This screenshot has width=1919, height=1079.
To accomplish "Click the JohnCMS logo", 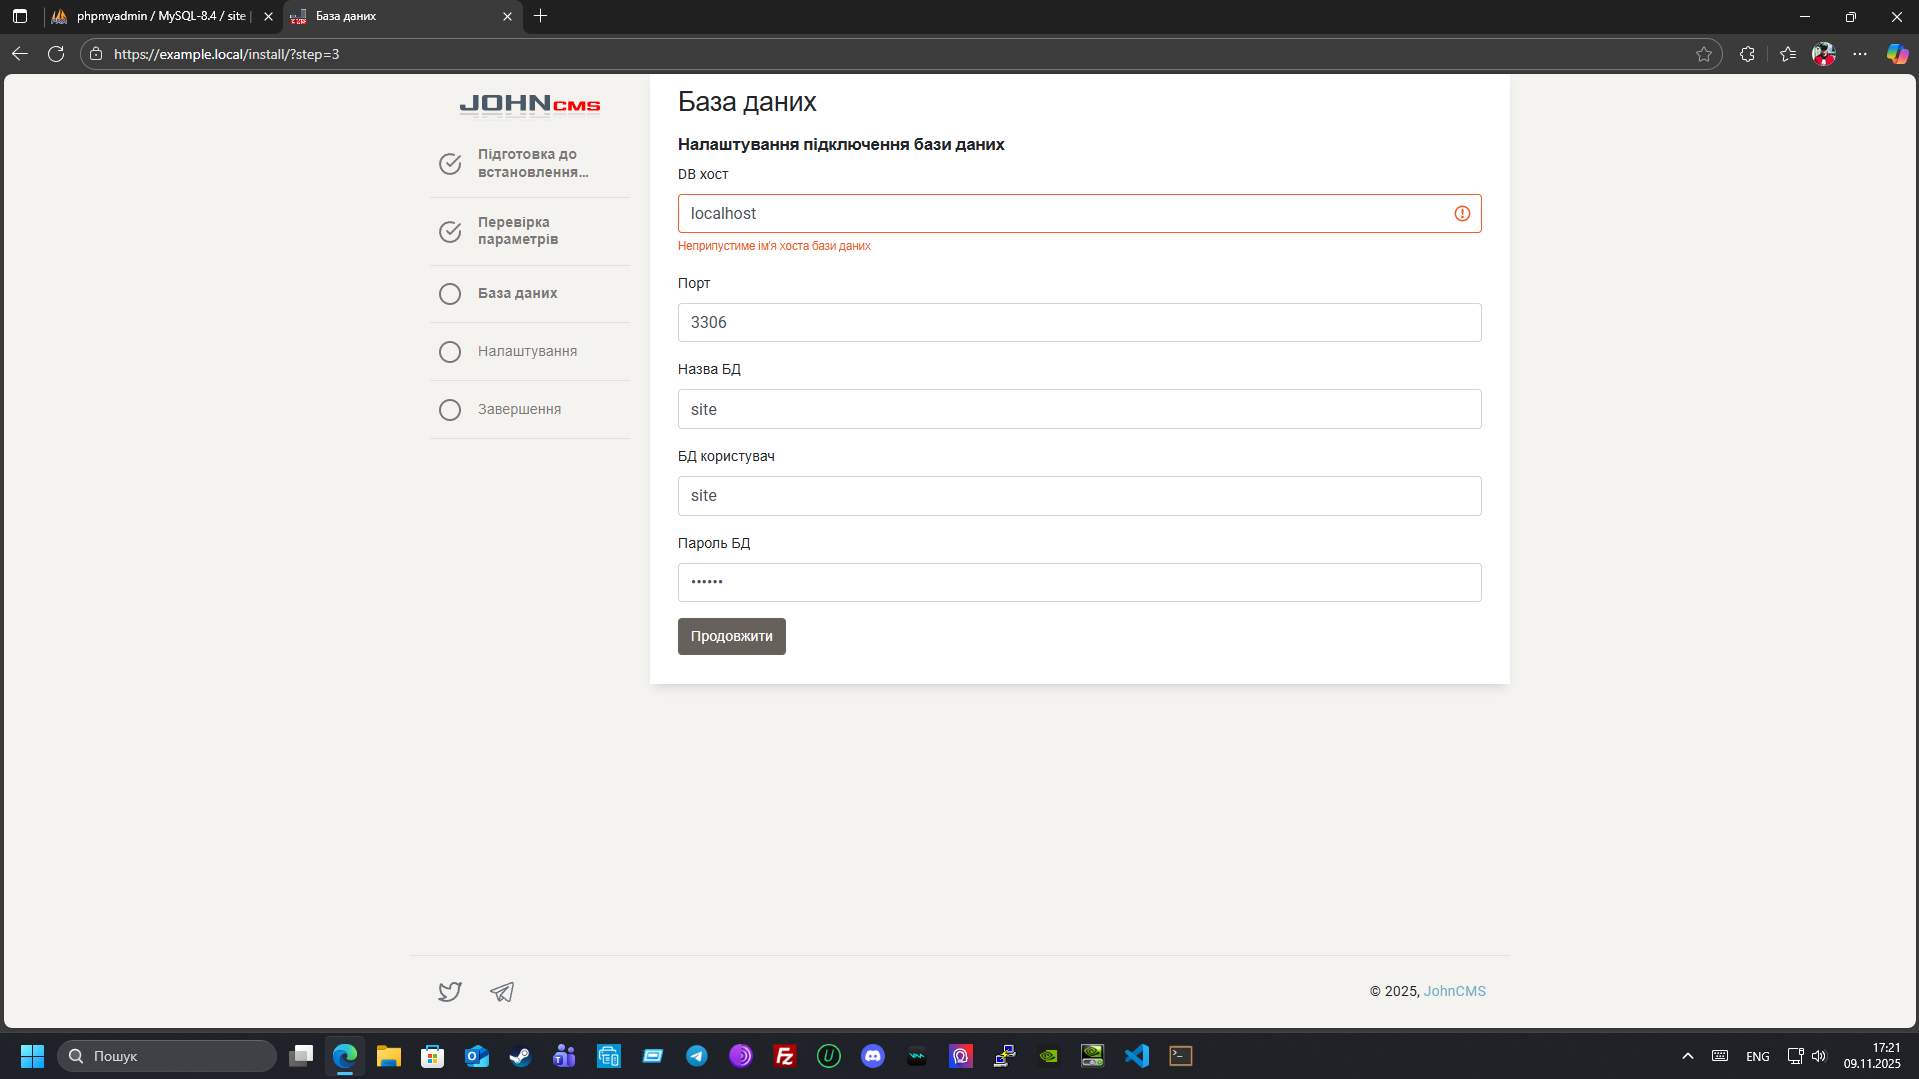I will tap(529, 105).
